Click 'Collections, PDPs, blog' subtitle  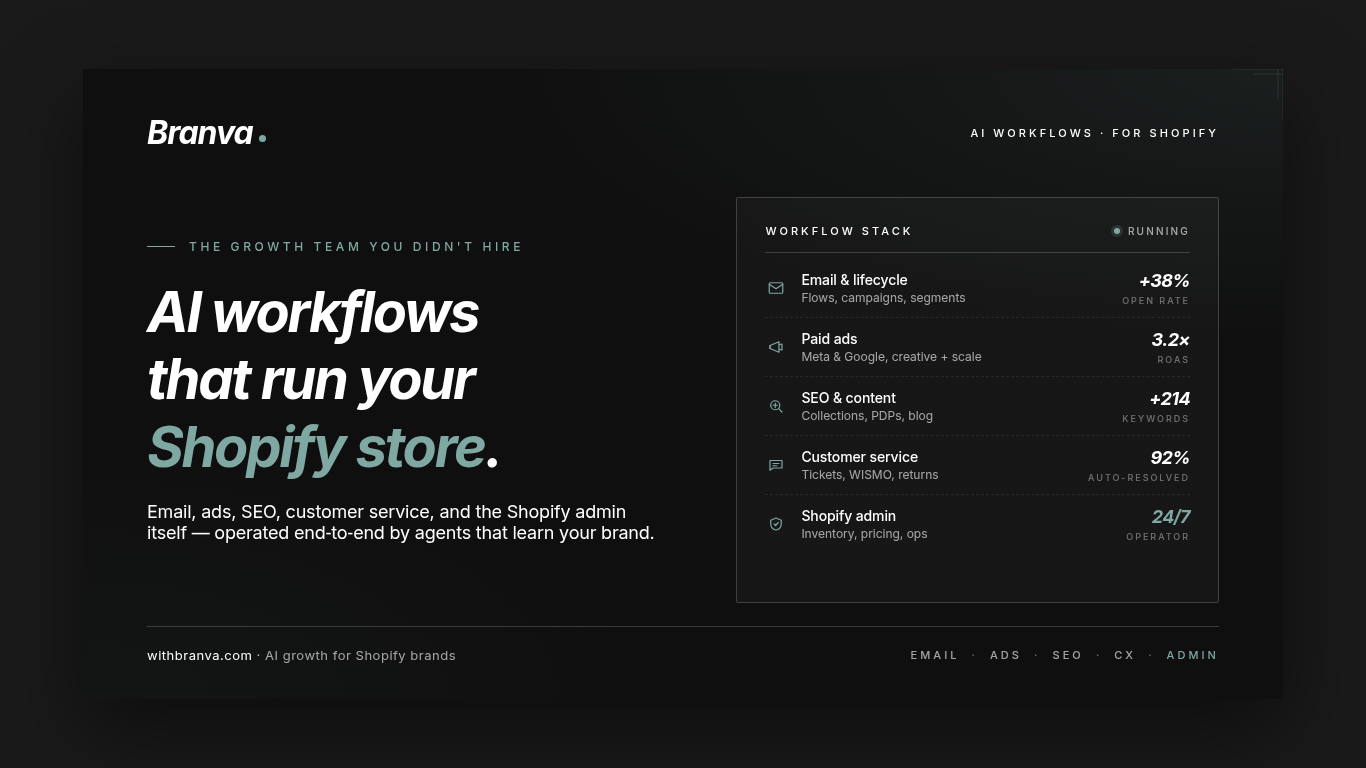point(867,416)
